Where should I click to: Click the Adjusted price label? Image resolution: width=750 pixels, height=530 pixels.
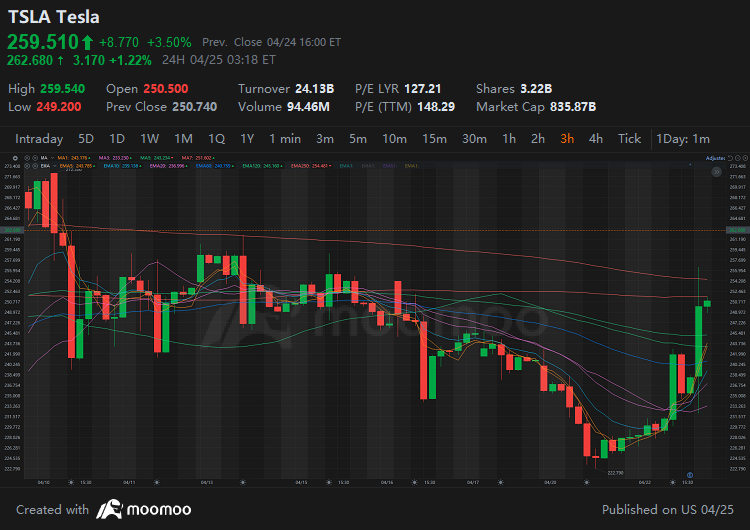tap(716, 158)
